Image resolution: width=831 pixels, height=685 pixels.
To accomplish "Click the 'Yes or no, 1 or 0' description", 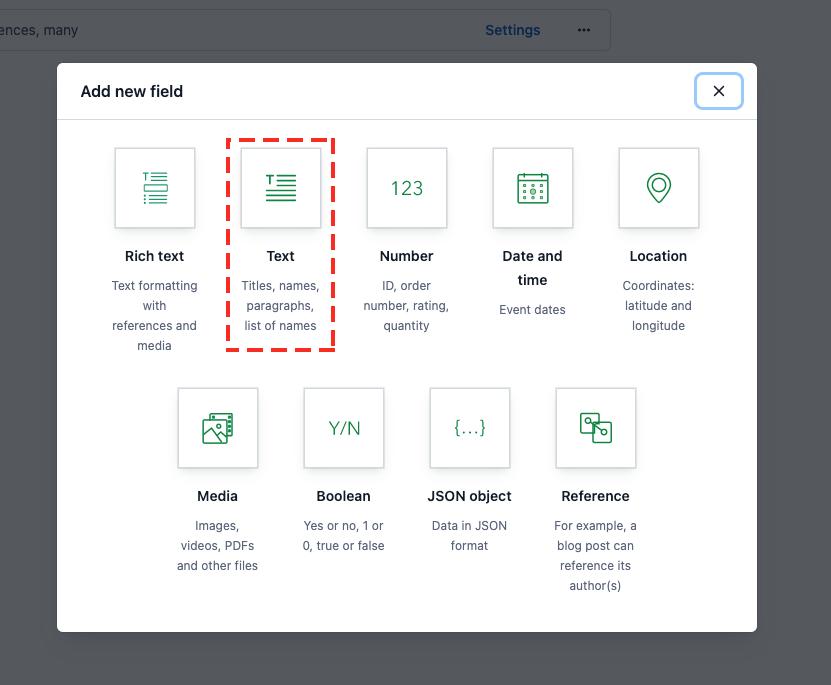I will [343, 536].
